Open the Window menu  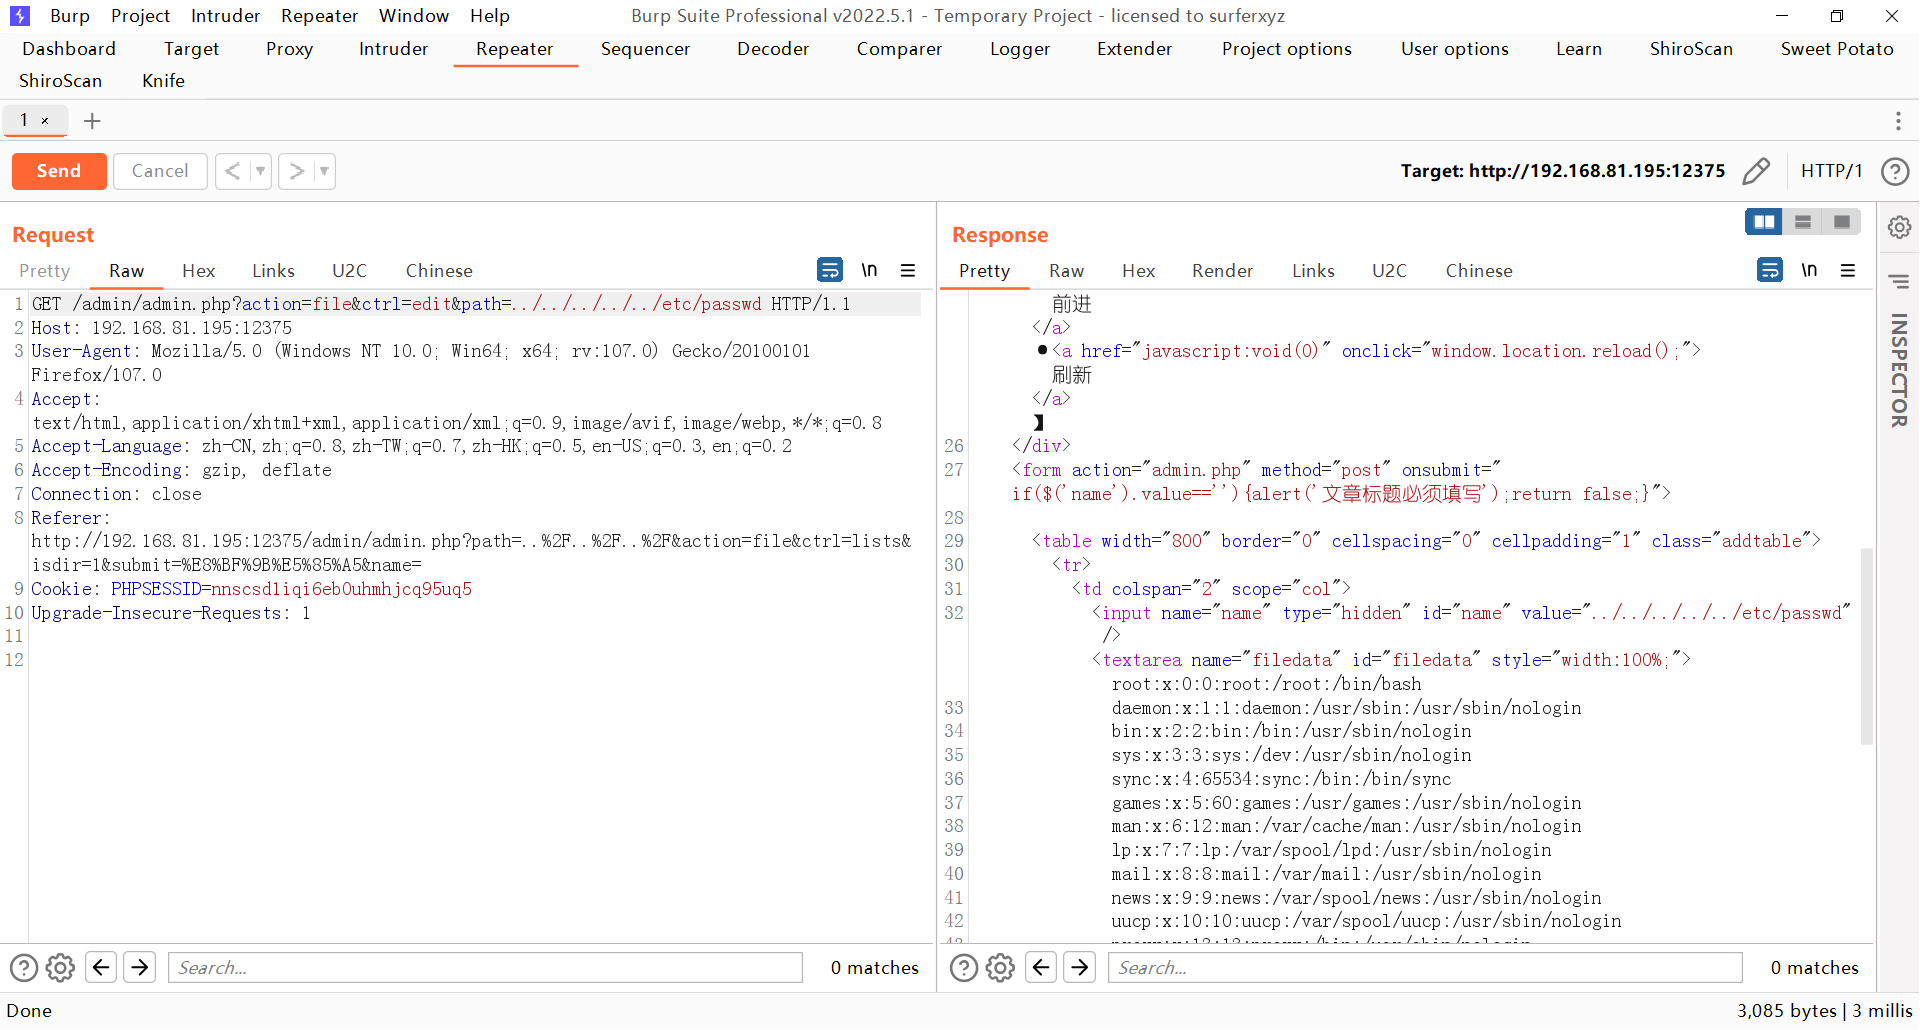pyautogui.click(x=414, y=16)
